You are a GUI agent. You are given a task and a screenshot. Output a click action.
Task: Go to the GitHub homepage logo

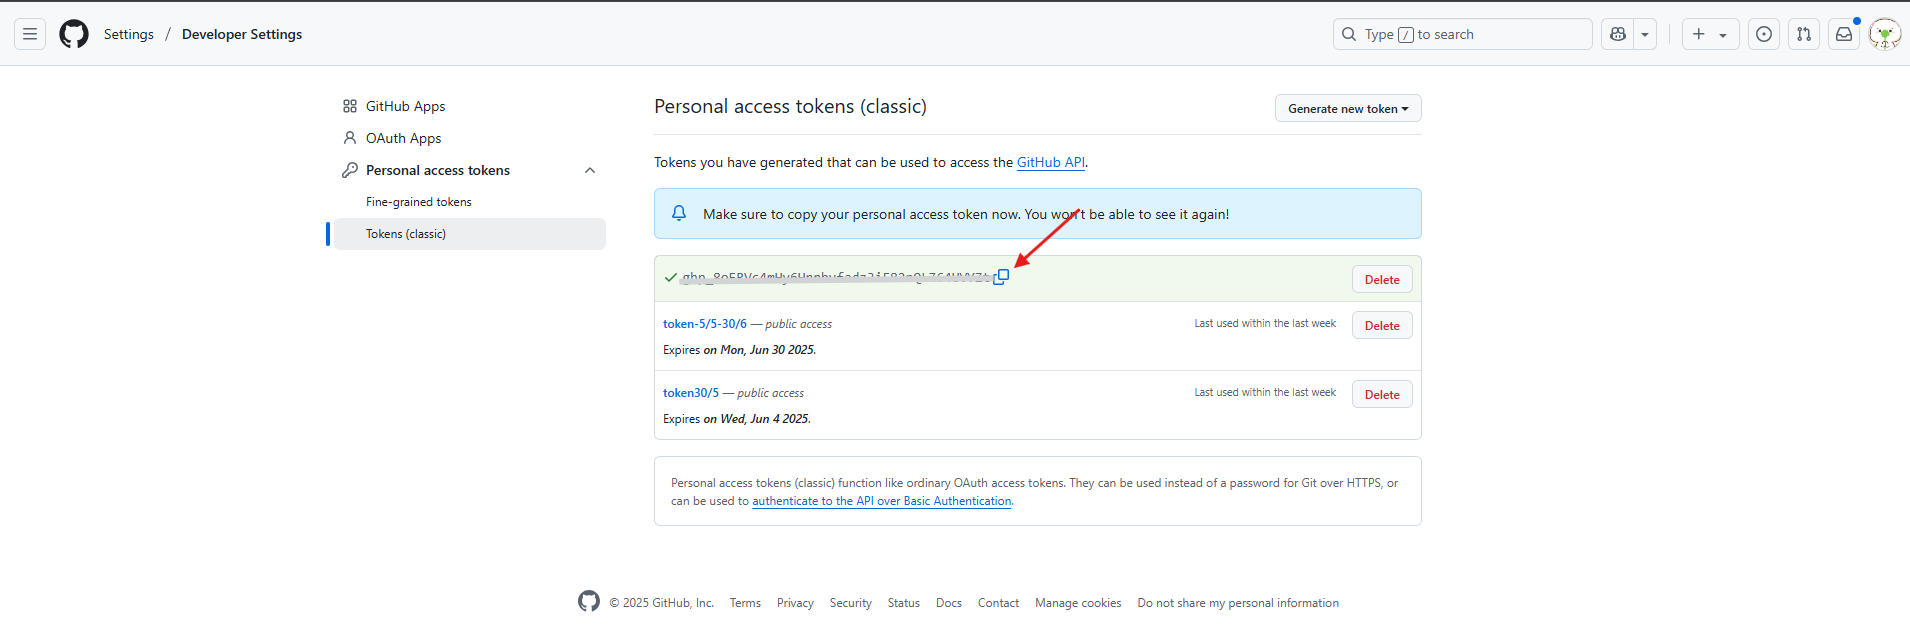click(74, 34)
